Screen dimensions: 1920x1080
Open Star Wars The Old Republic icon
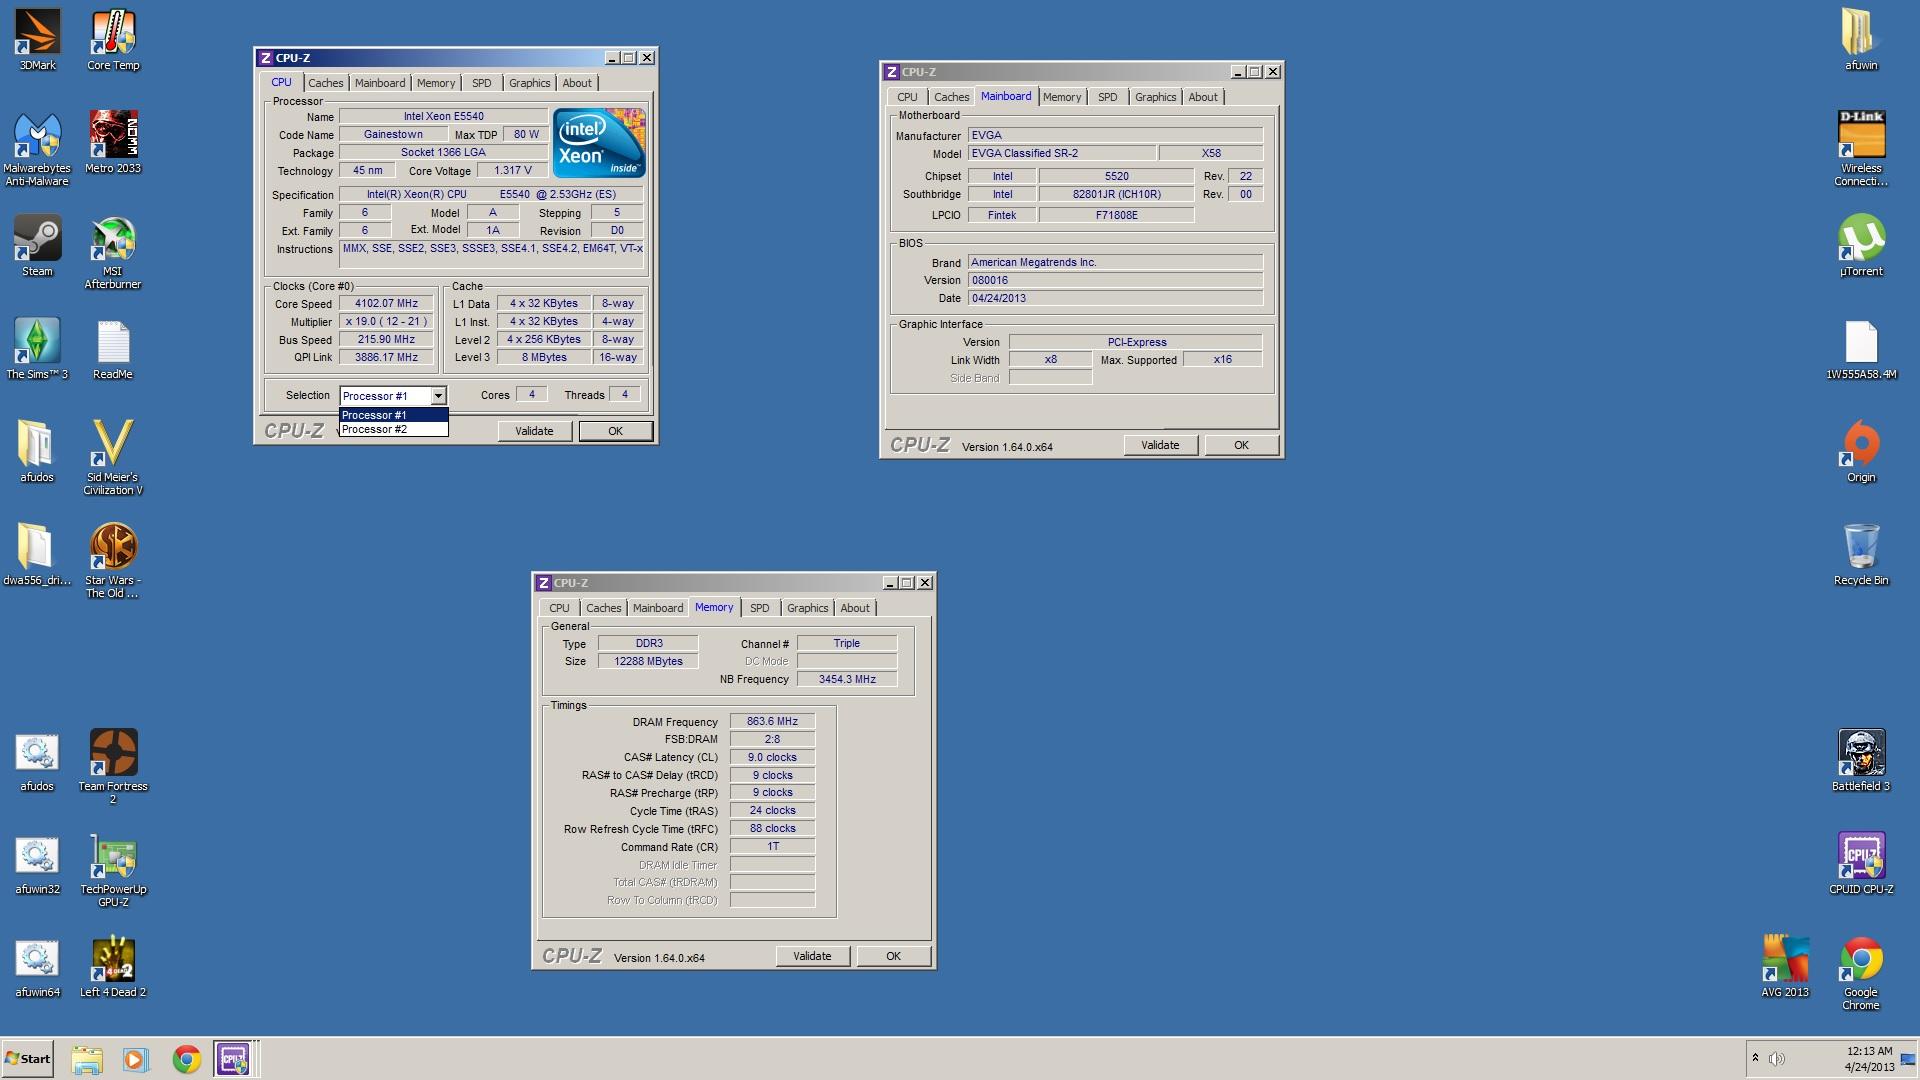113,561
